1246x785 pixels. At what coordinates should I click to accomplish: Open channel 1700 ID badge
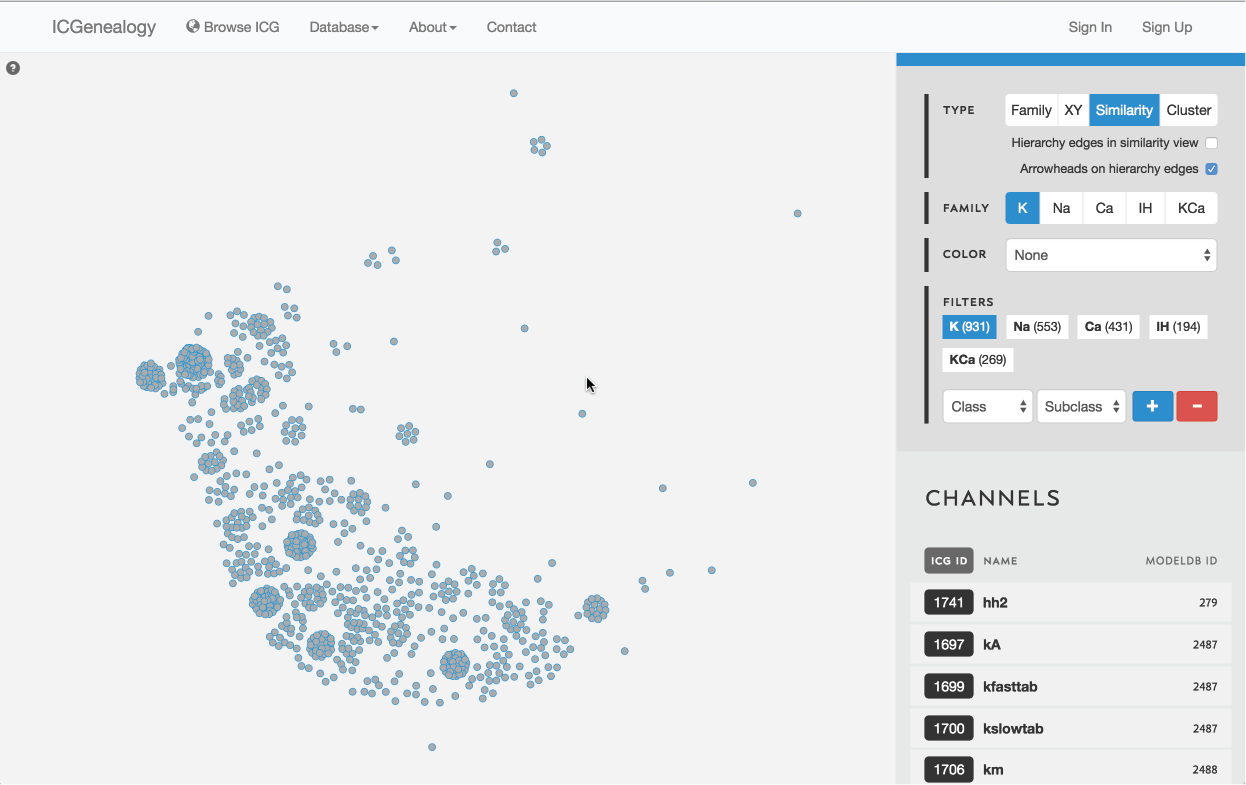coord(949,728)
